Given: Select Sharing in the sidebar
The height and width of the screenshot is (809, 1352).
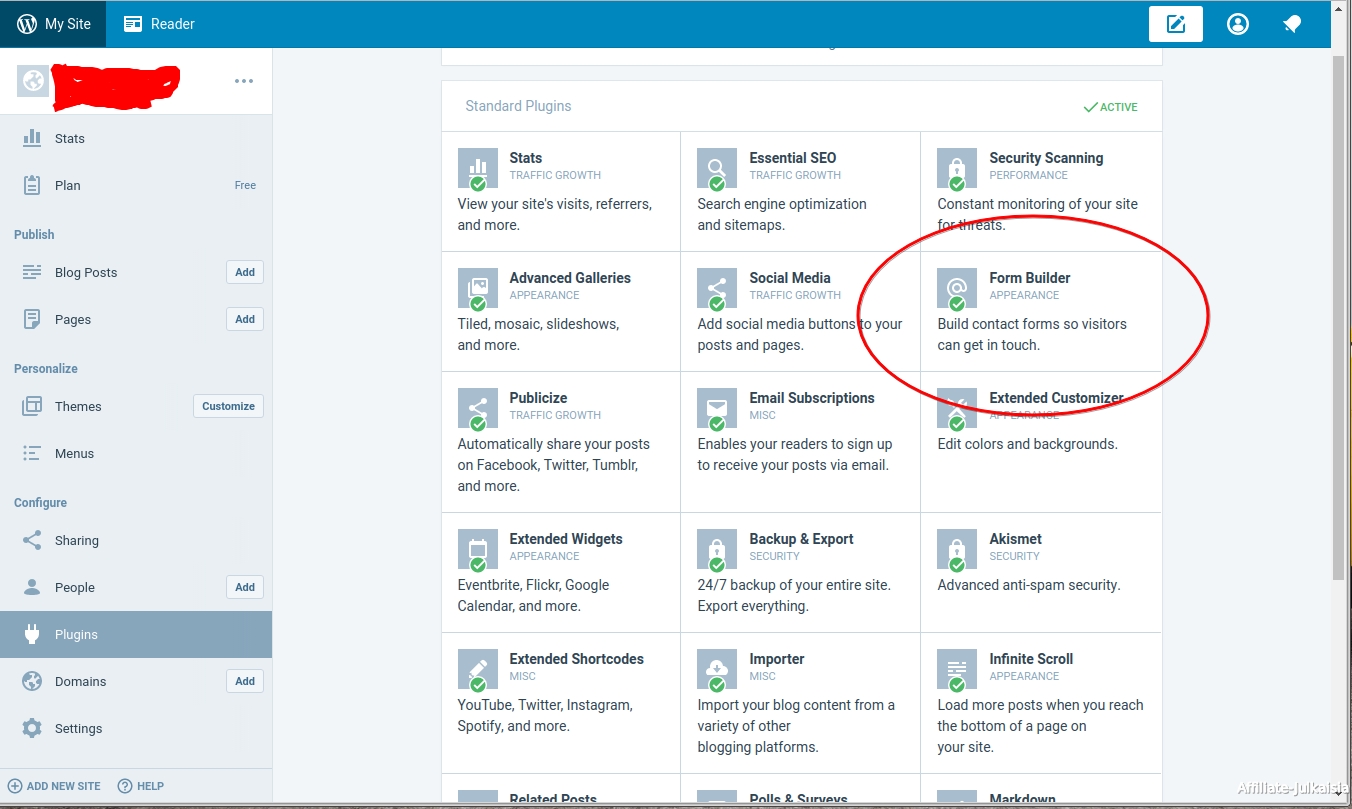Looking at the screenshot, I should point(76,540).
